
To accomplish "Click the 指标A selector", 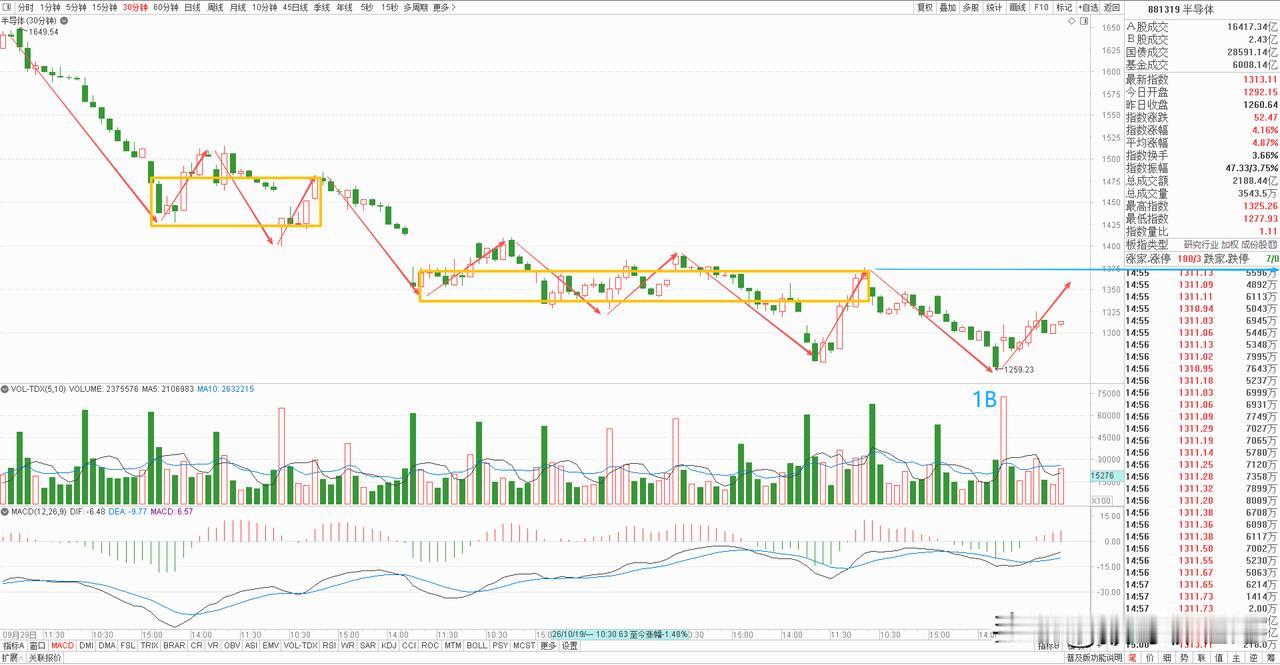I will click(13, 646).
